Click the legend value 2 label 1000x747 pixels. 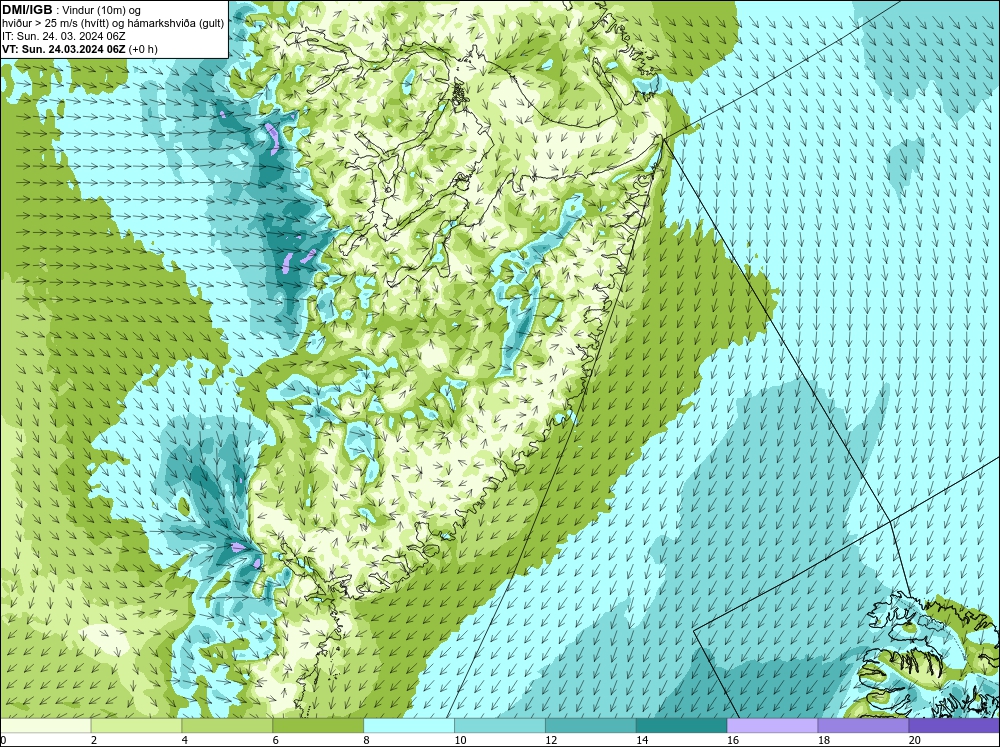click(94, 740)
